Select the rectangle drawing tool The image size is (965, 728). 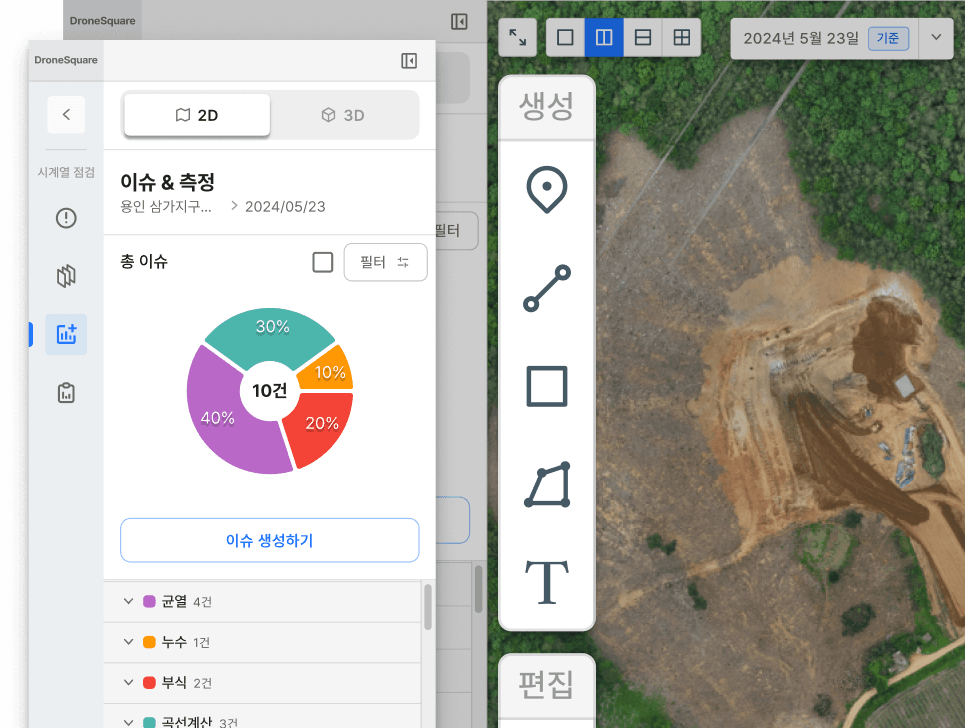point(546,386)
